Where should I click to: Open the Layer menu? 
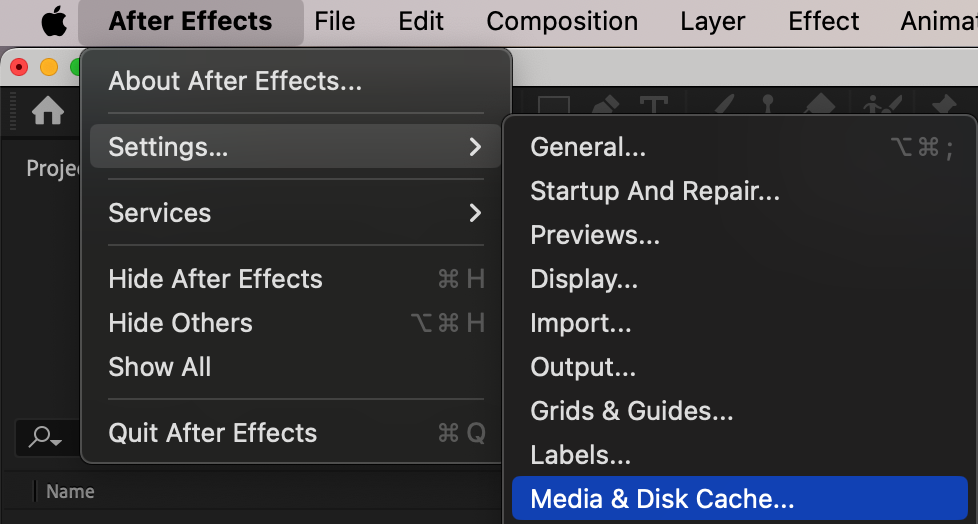713,21
